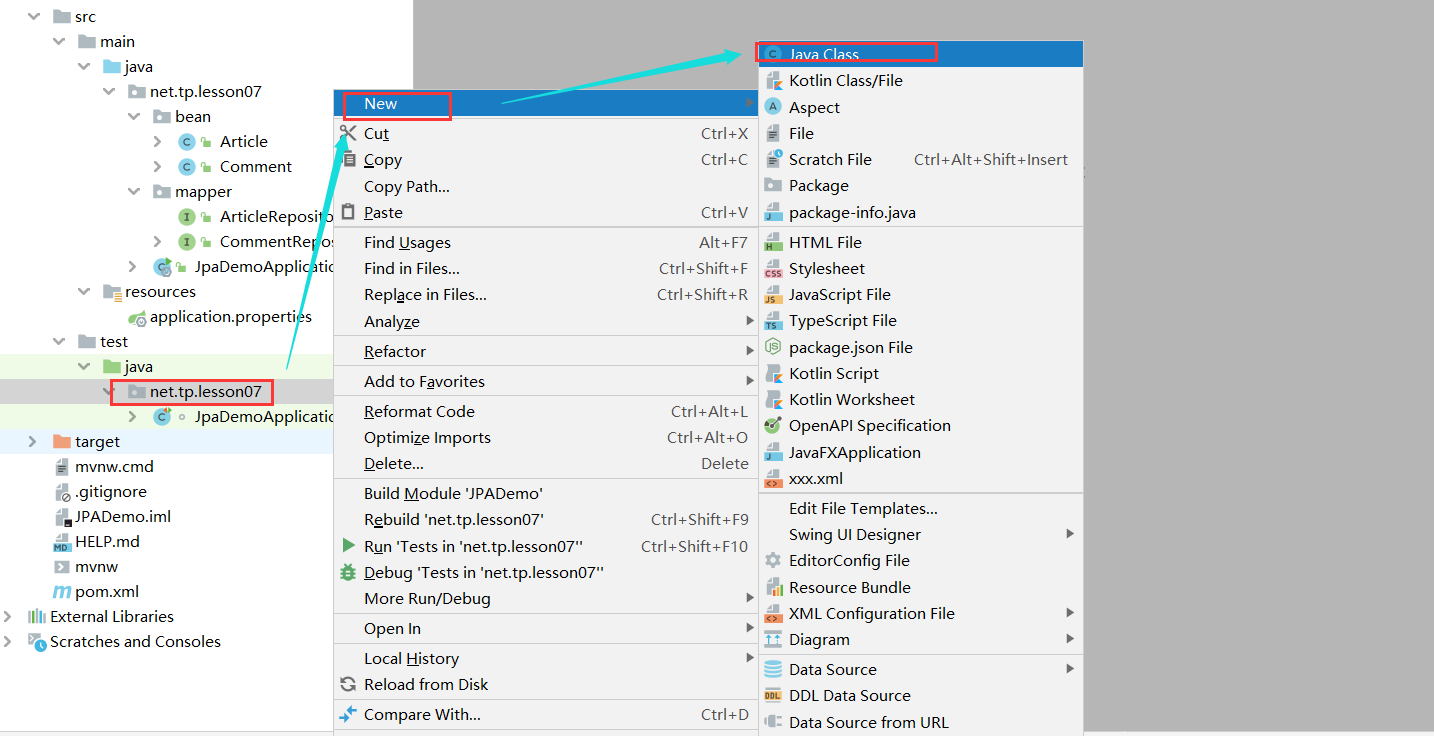Viewport: 1434px width, 736px height.
Task: Click the Kotlin Class/File icon
Action: point(773,80)
